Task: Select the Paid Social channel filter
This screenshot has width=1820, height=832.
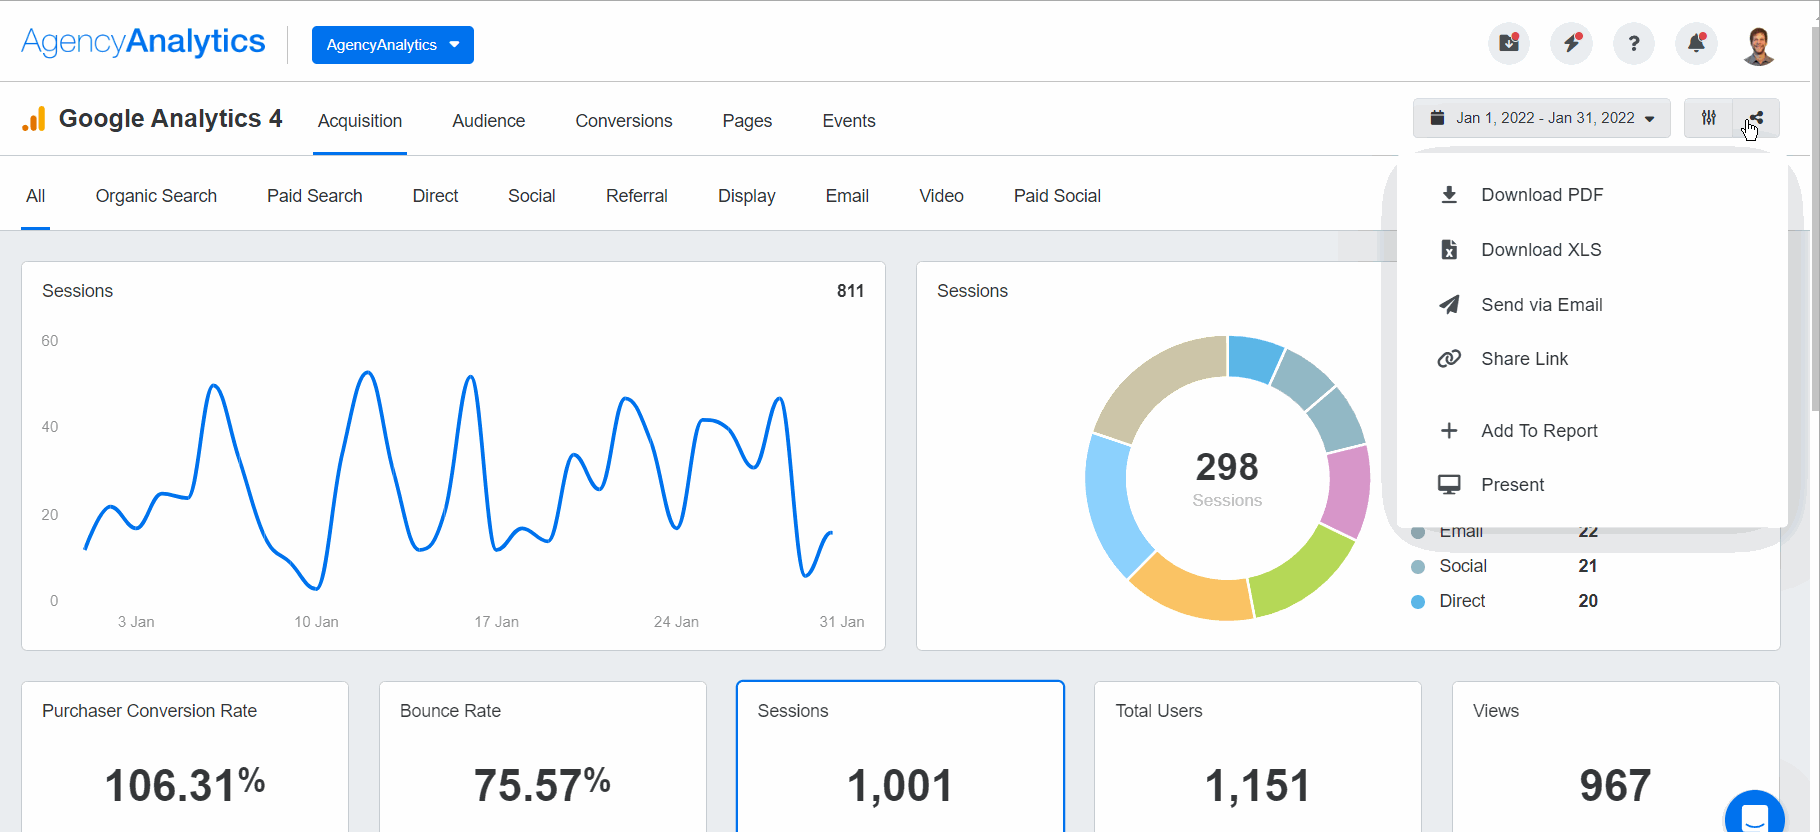Action: click(1057, 196)
